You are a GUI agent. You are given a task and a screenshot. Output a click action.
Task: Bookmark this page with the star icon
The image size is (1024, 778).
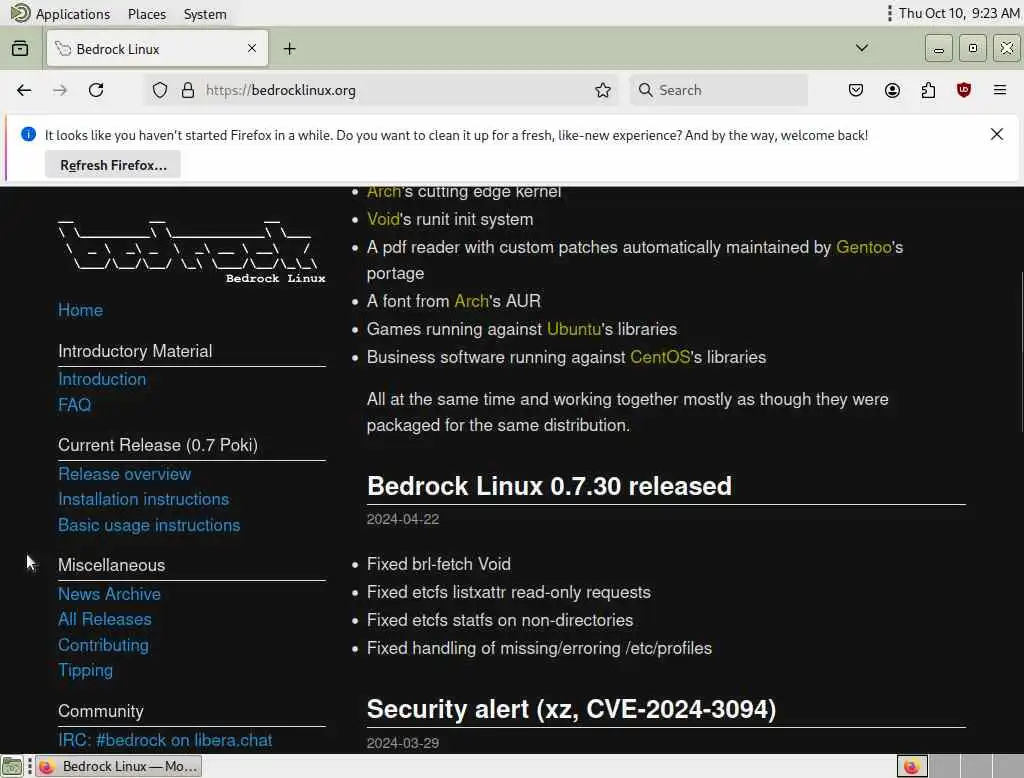click(x=603, y=90)
